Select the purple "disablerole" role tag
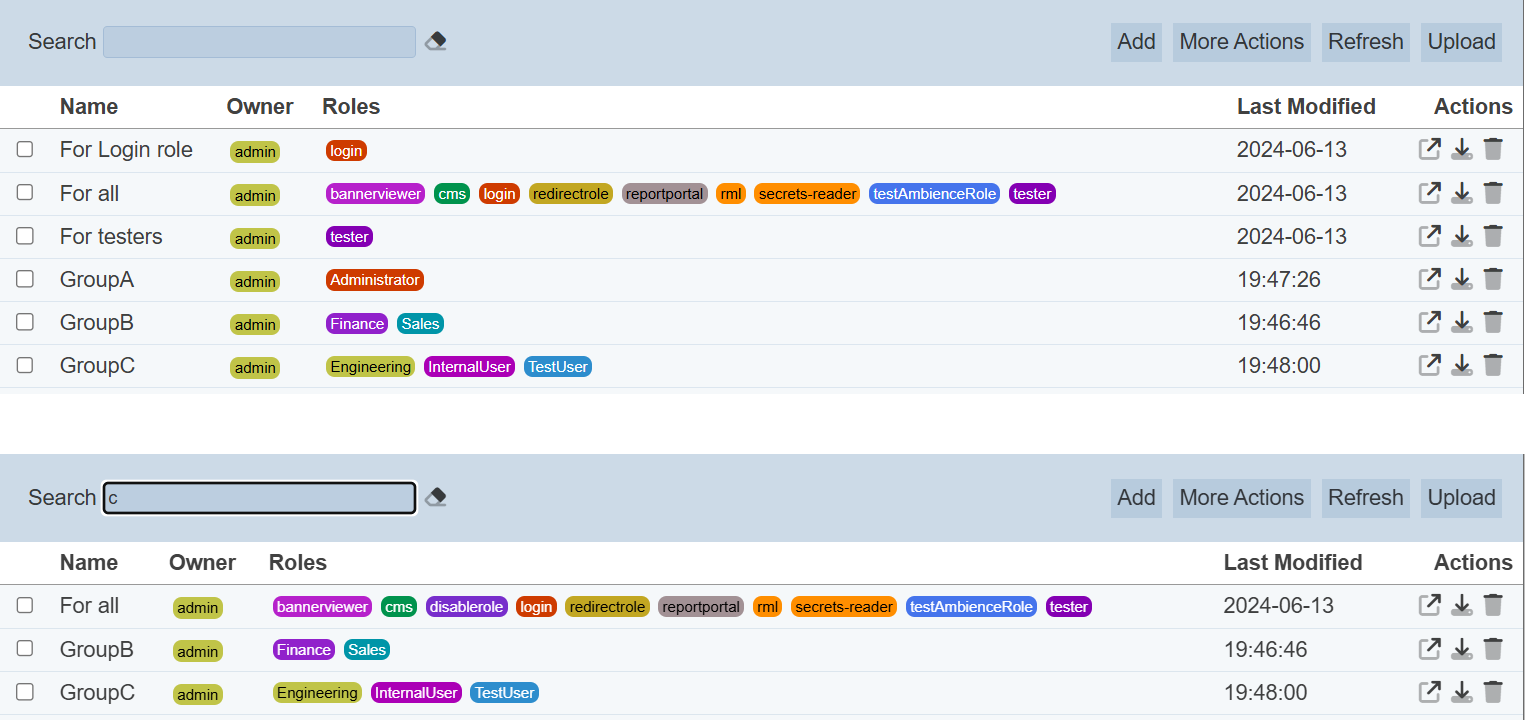 466,607
